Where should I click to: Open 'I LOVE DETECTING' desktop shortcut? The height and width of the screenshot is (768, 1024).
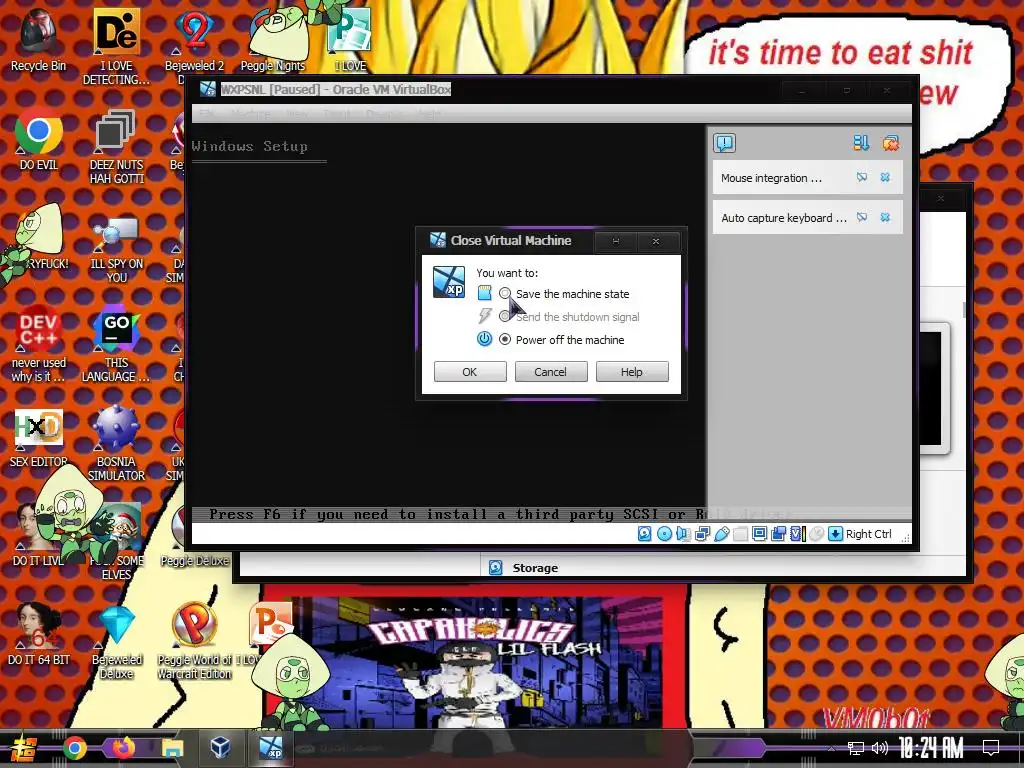pos(116,47)
